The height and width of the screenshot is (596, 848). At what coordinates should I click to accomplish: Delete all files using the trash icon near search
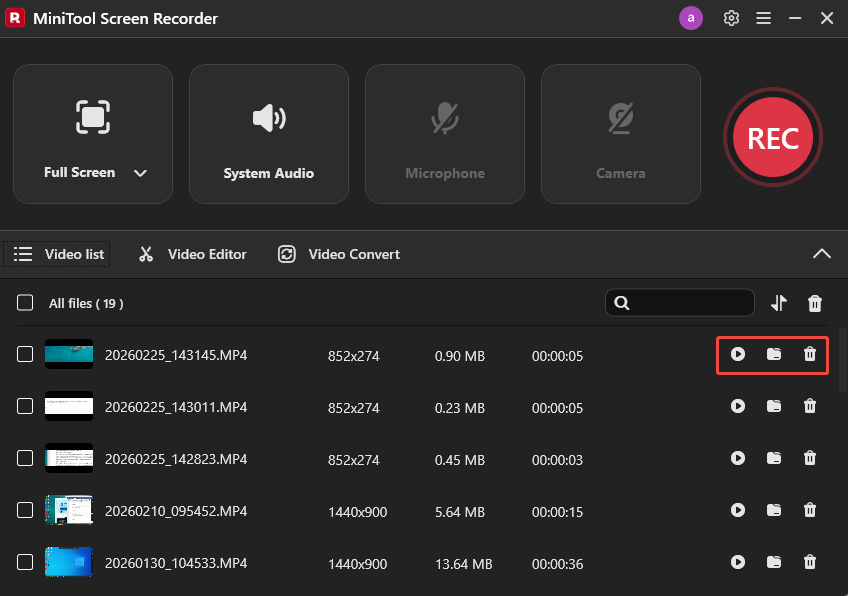[x=814, y=302]
